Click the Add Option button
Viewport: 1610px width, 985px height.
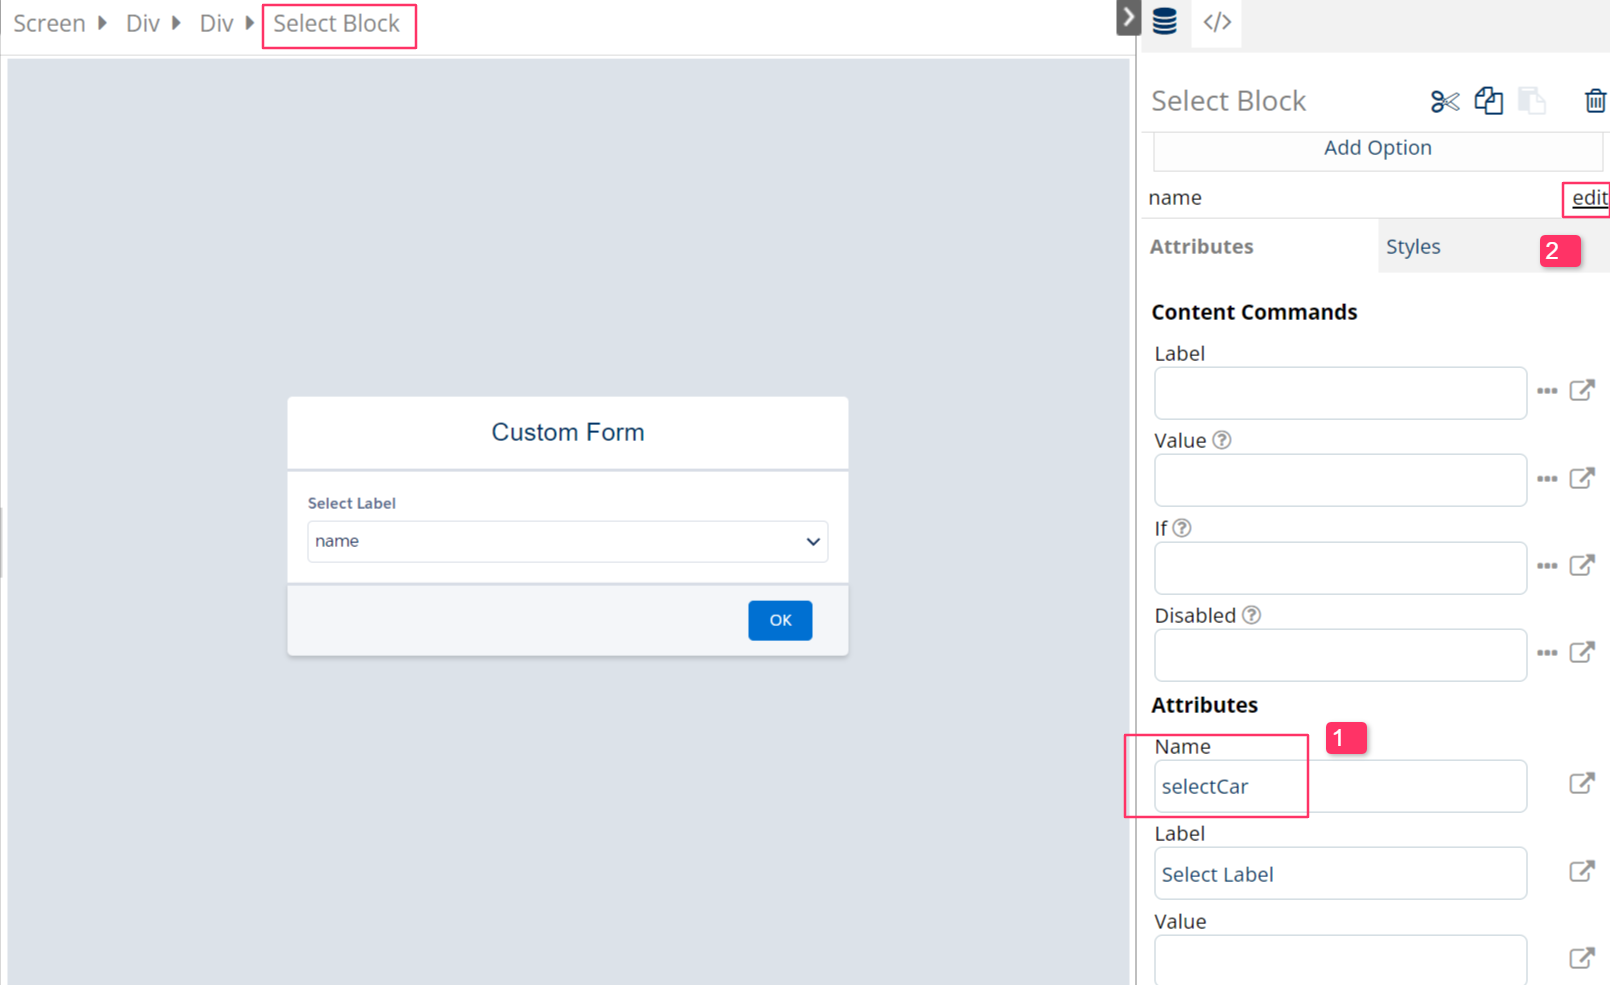tap(1377, 148)
